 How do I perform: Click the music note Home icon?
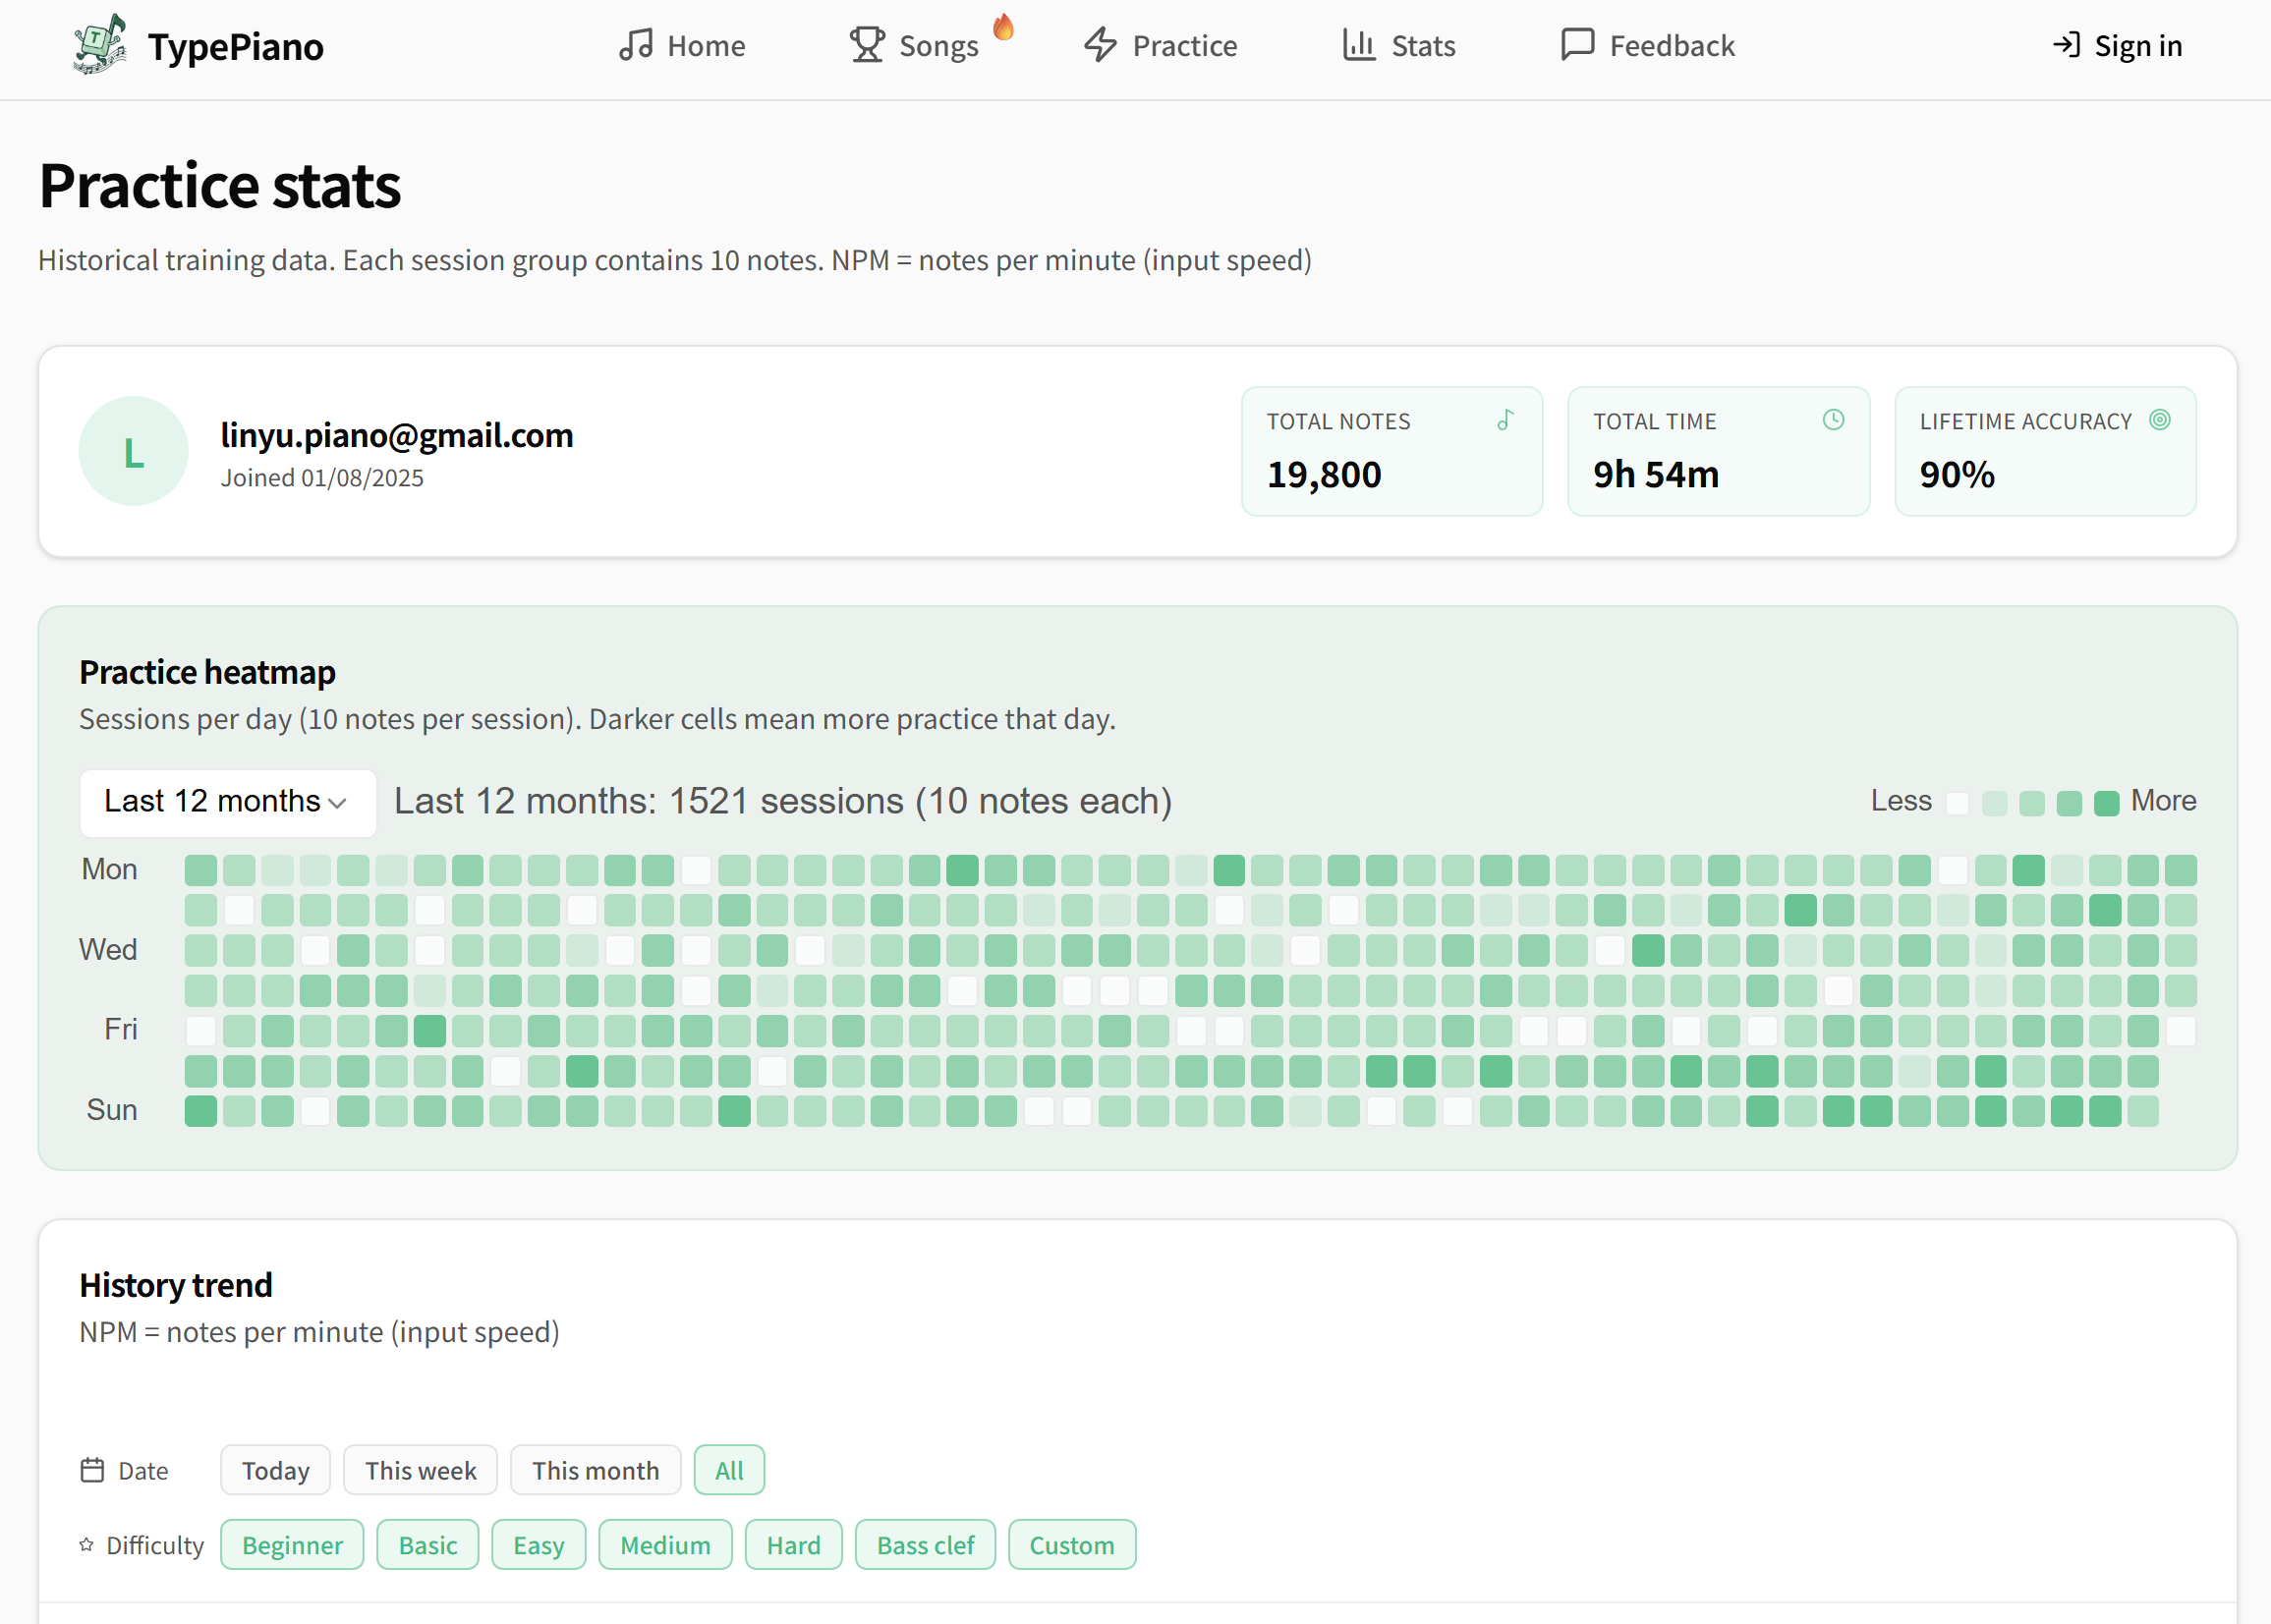pos(636,45)
